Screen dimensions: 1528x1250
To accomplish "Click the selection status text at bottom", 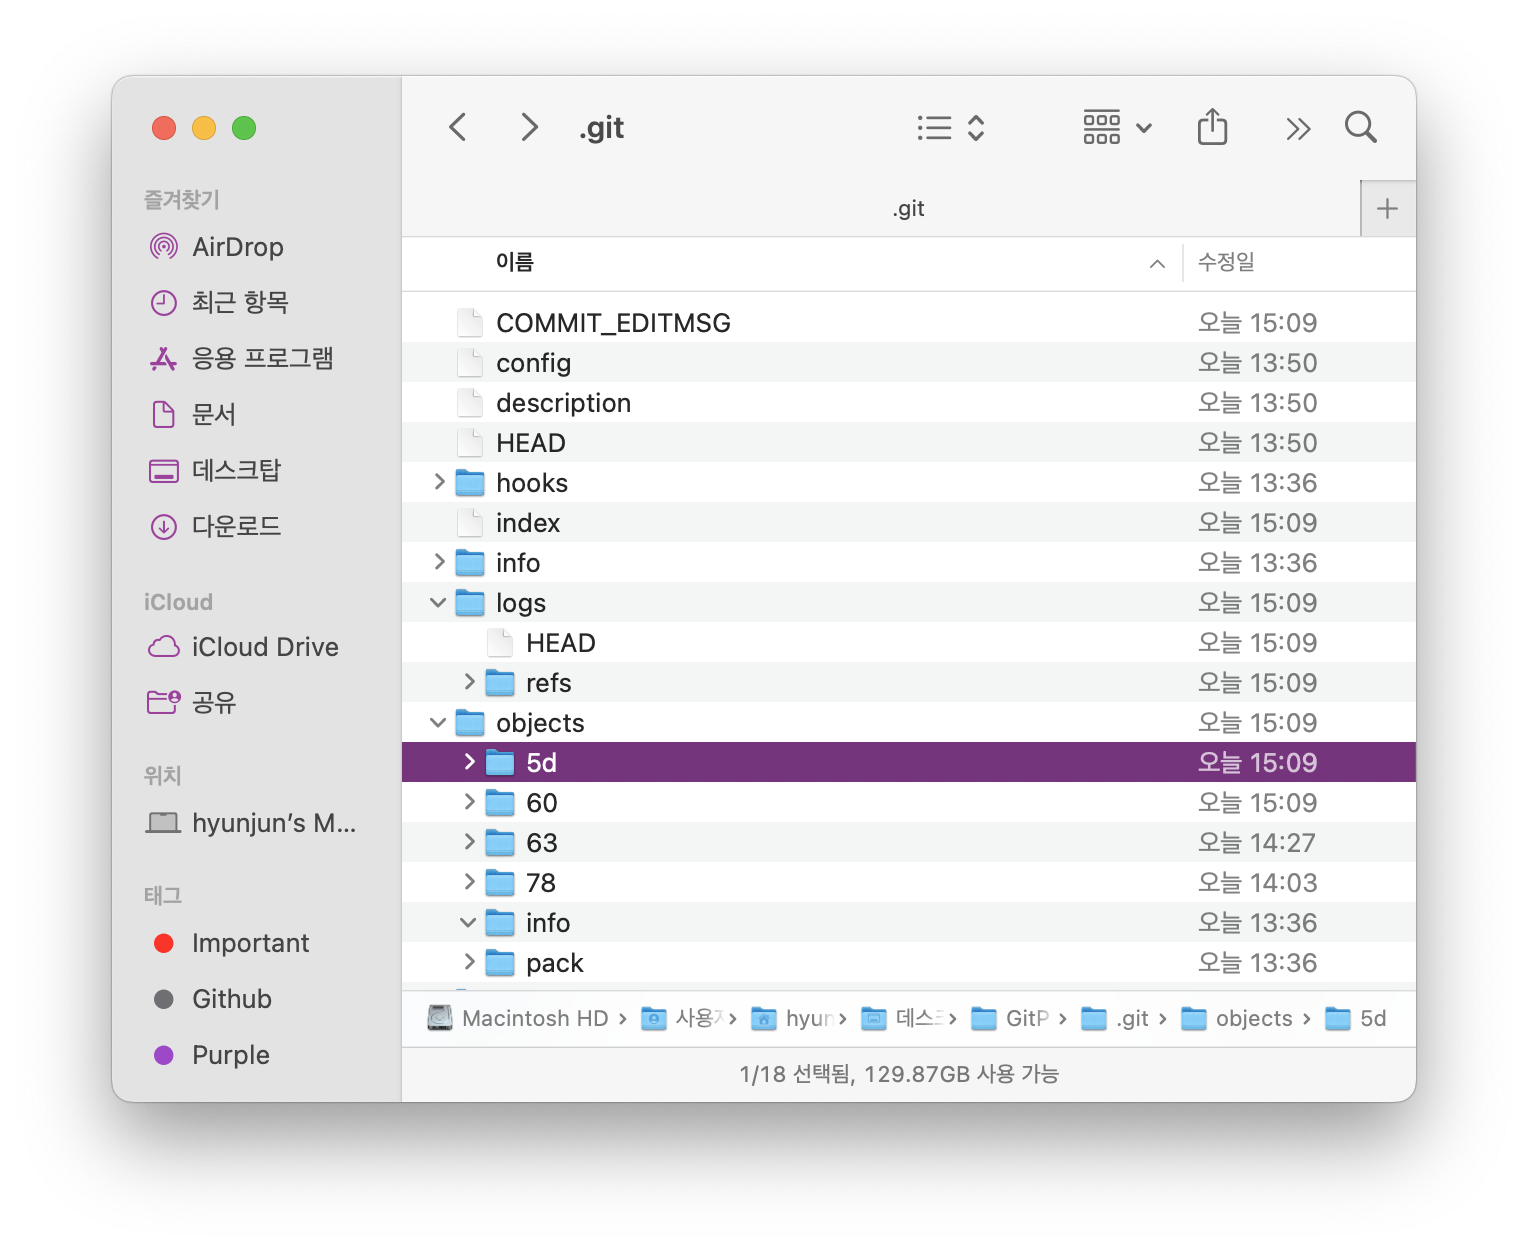I will point(899,1074).
